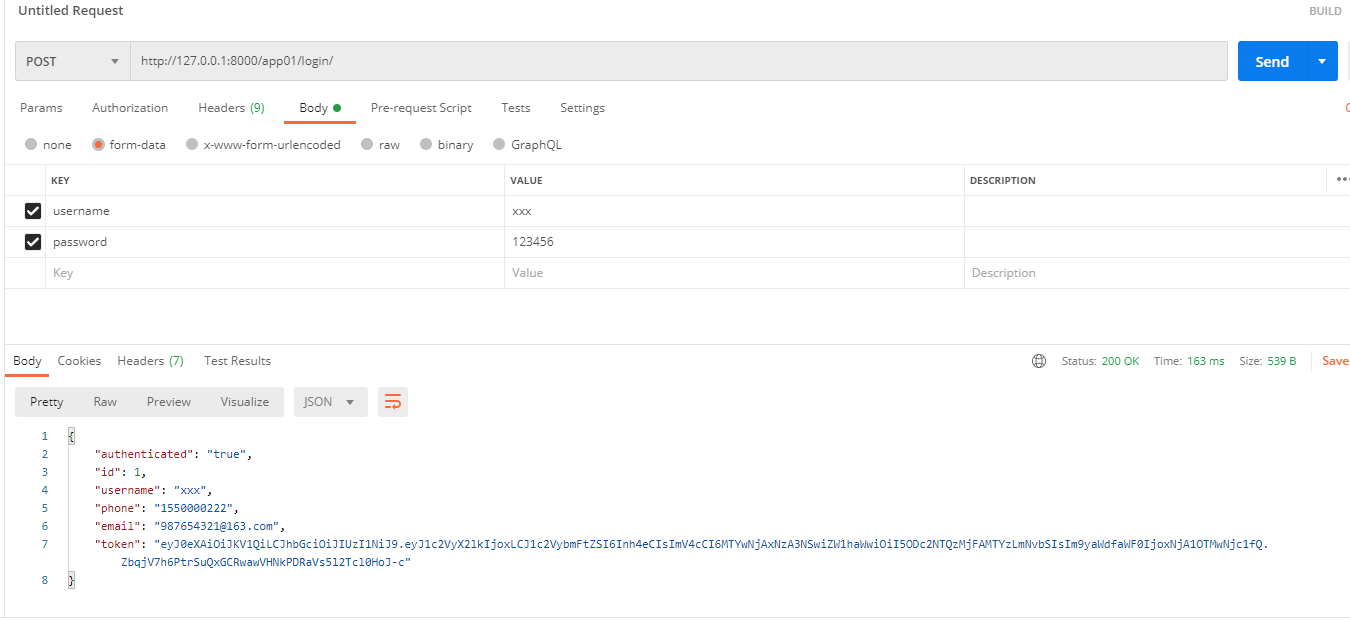This screenshot has height=620, width=1350.
Task: Click the globe network icon near Status
Action: (x=1039, y=361)
